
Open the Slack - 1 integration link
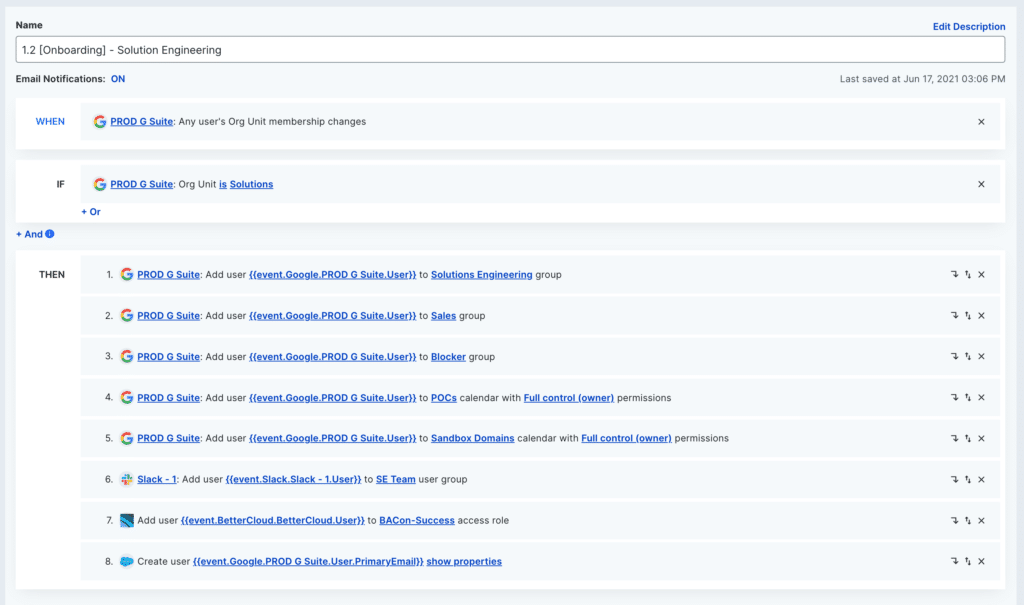tap(157, 480)
